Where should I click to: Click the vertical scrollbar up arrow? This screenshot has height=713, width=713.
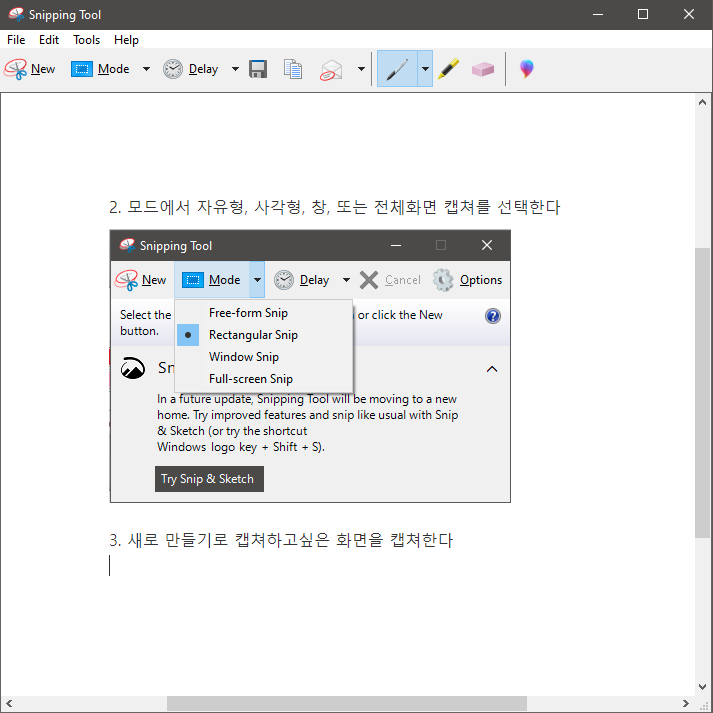pos(703,103)
